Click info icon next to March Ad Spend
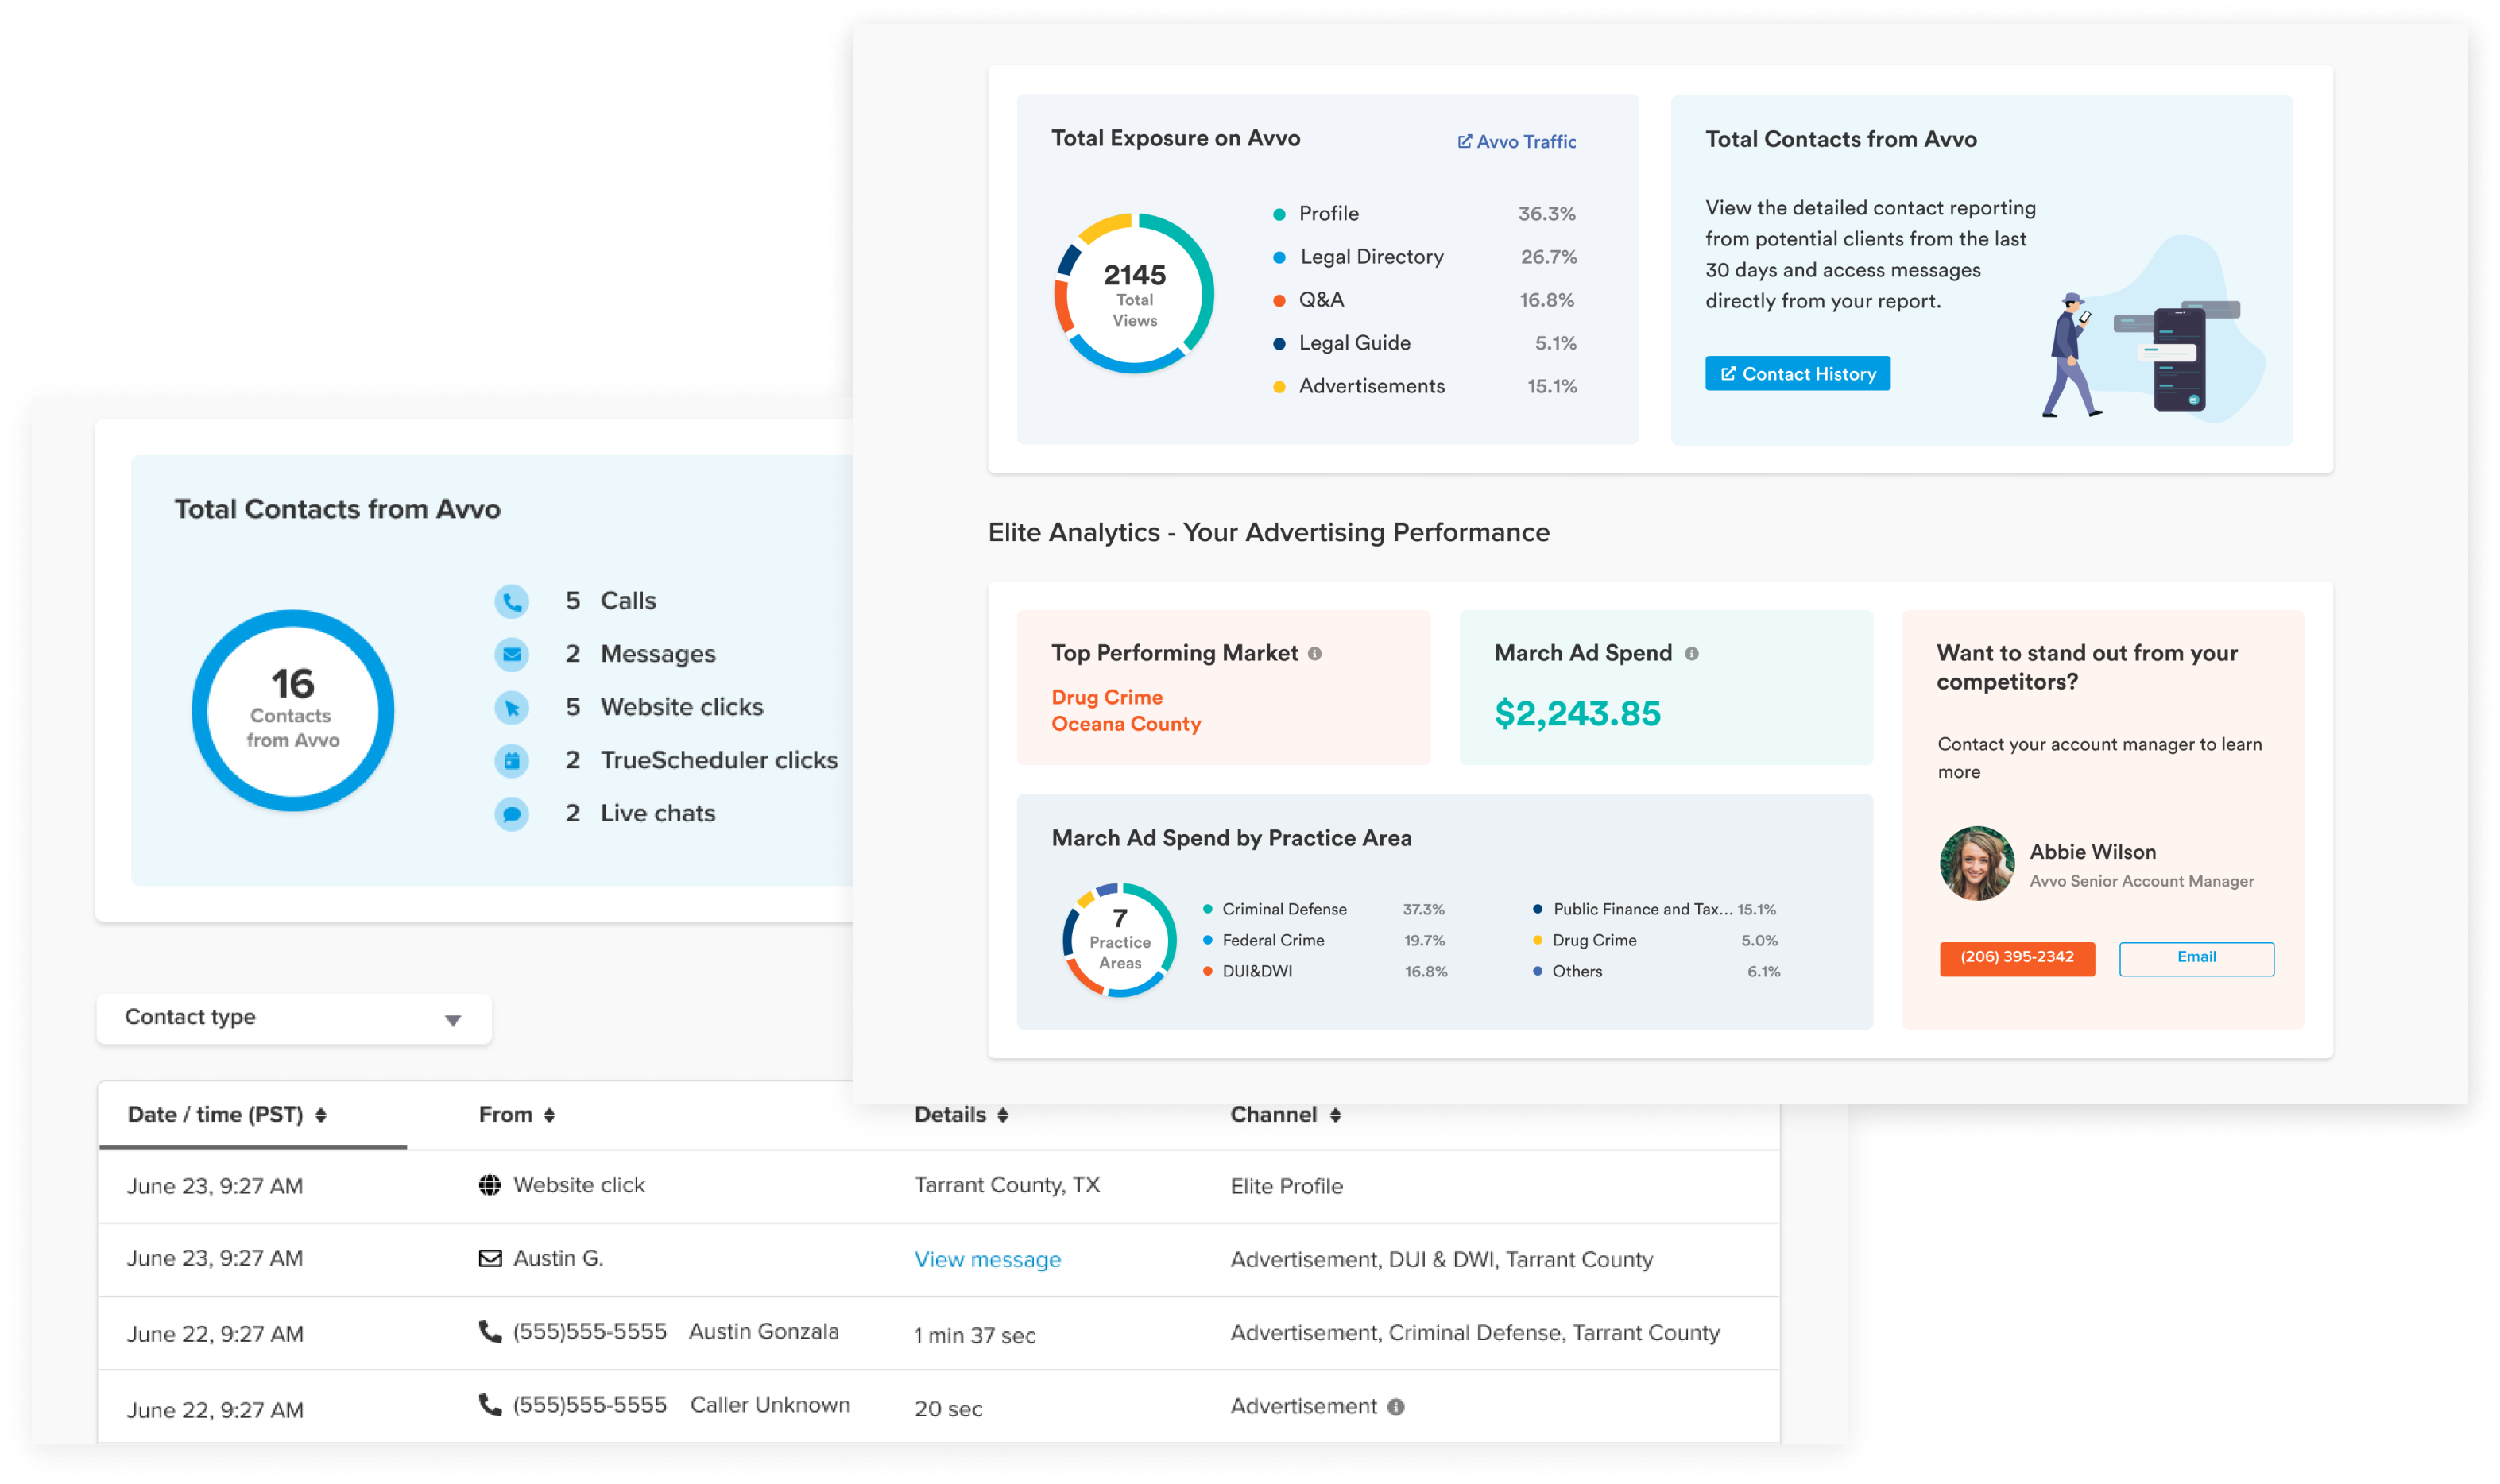The image size is (2500, 1484). point(1691,653)
